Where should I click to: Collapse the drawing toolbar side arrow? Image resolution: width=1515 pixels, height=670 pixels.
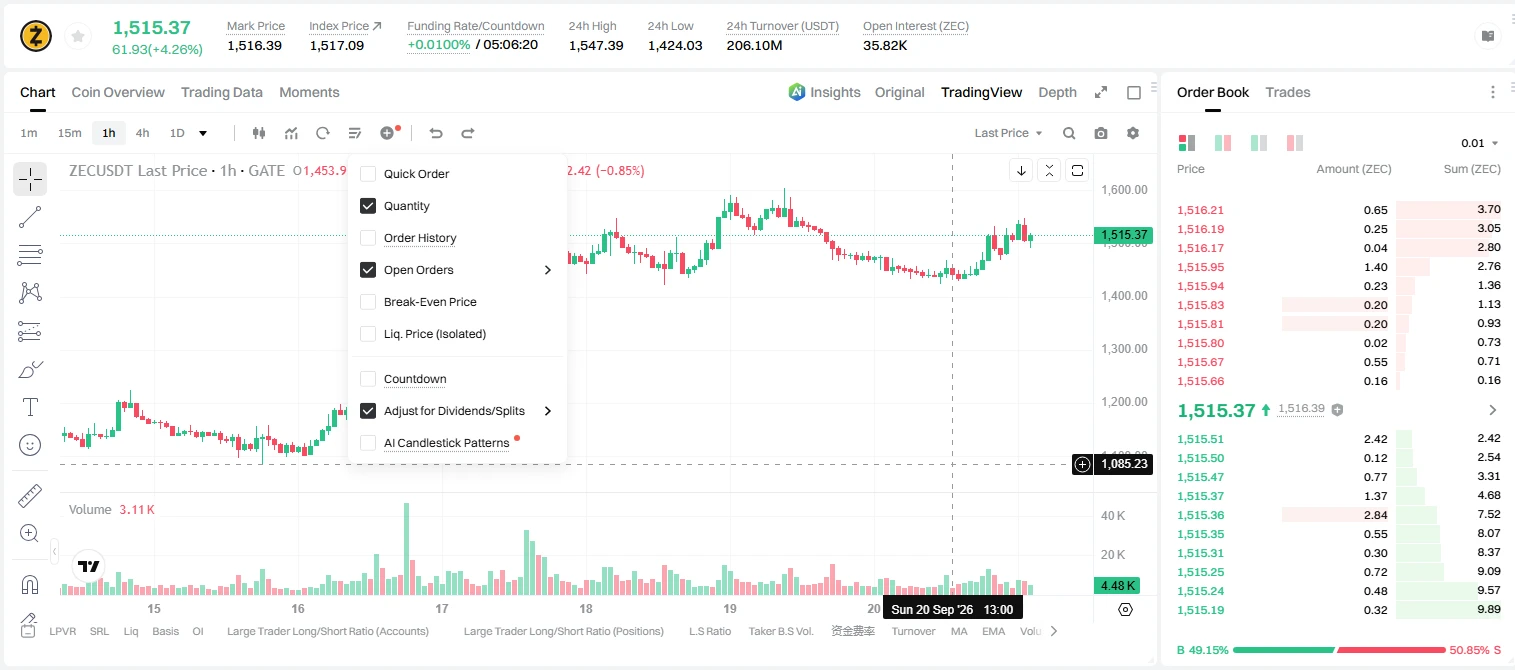coord(54,551)
